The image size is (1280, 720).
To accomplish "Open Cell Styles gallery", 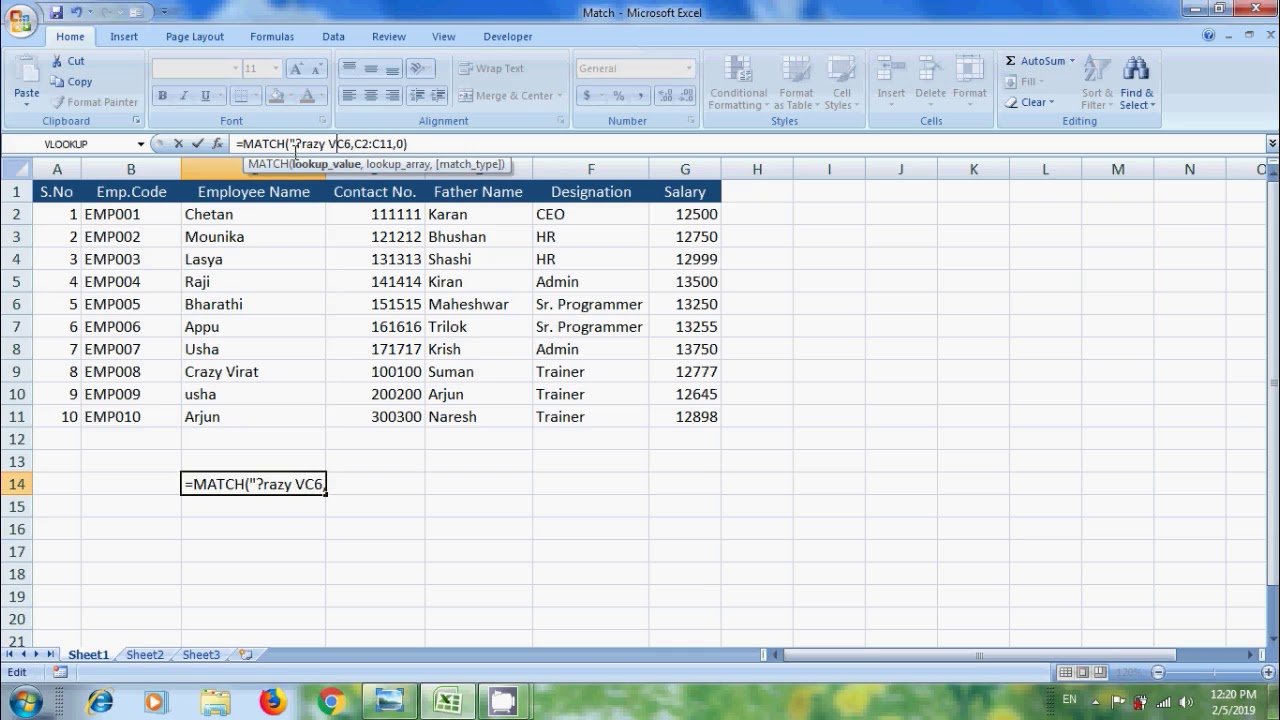I will (x=842, y=83).
